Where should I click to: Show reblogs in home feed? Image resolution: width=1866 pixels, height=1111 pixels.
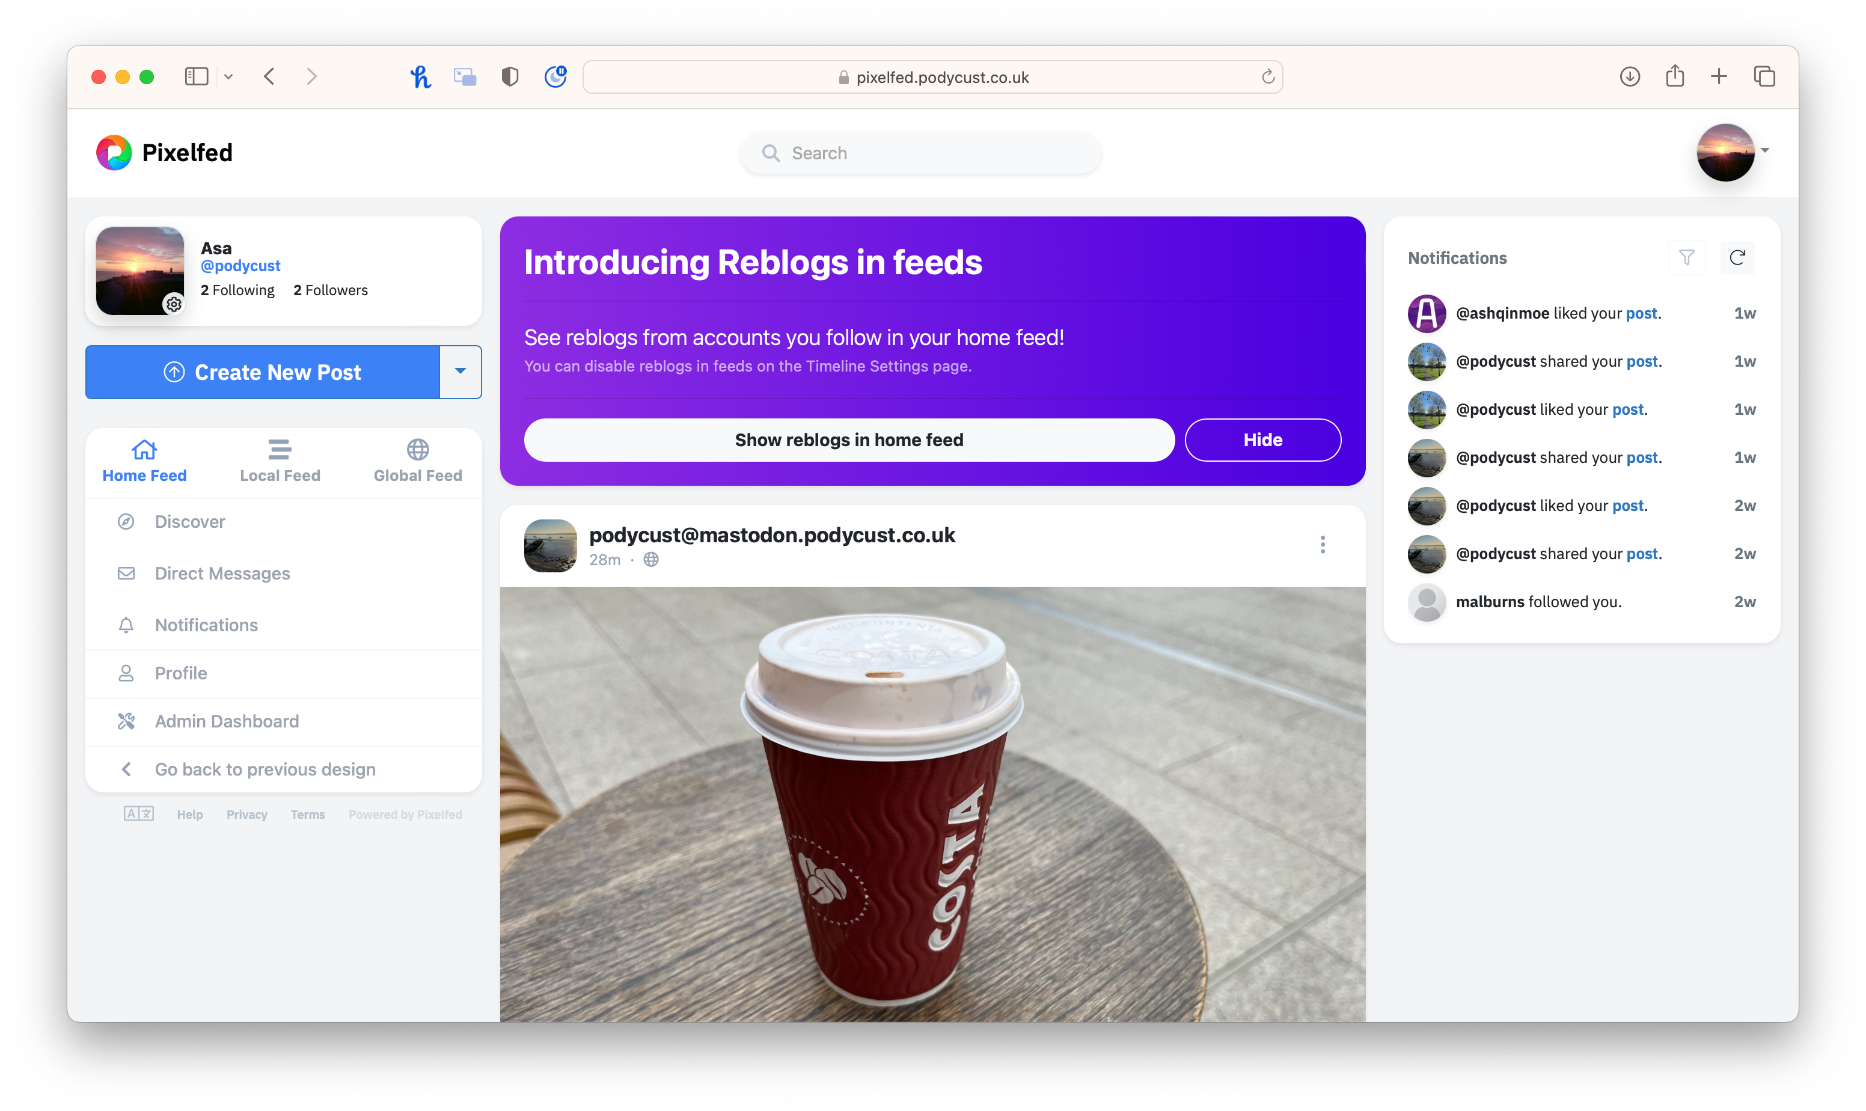[x=848, y=440]
